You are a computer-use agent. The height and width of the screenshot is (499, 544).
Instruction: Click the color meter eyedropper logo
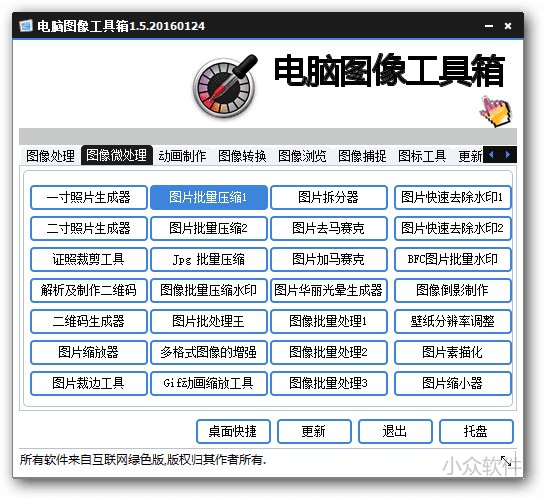(x=225, y=86)
